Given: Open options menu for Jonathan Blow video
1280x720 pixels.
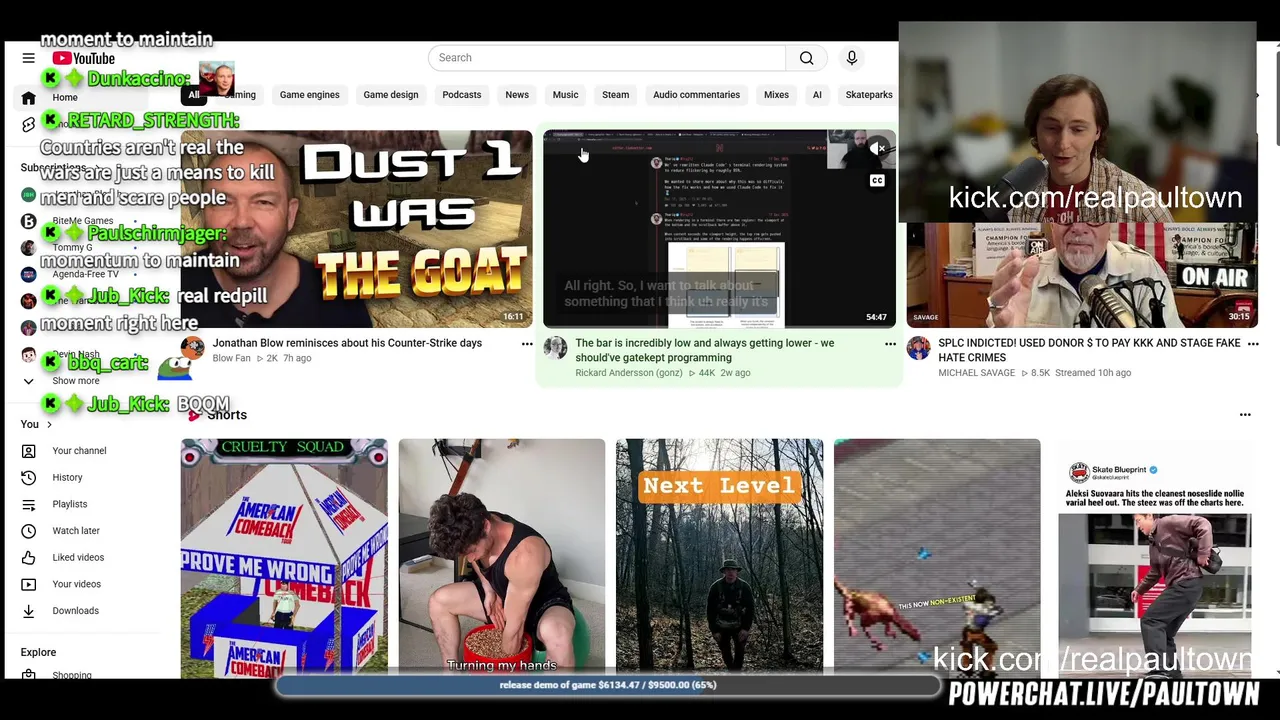Looking at the screenshot, I should click(527, 344).
